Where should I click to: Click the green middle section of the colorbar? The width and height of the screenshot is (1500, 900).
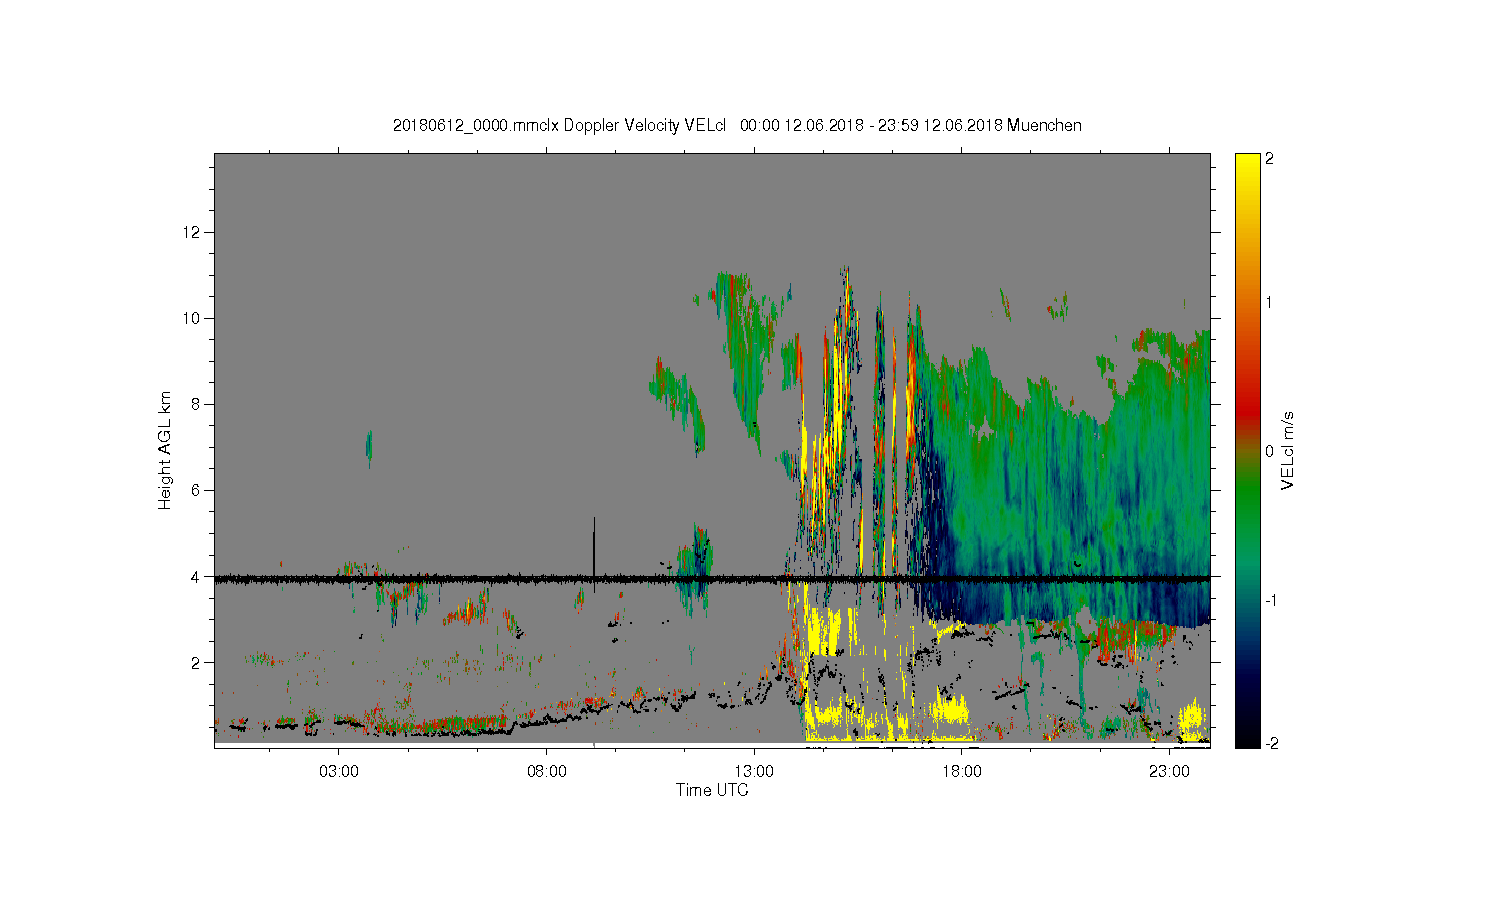click(1247, 500)
